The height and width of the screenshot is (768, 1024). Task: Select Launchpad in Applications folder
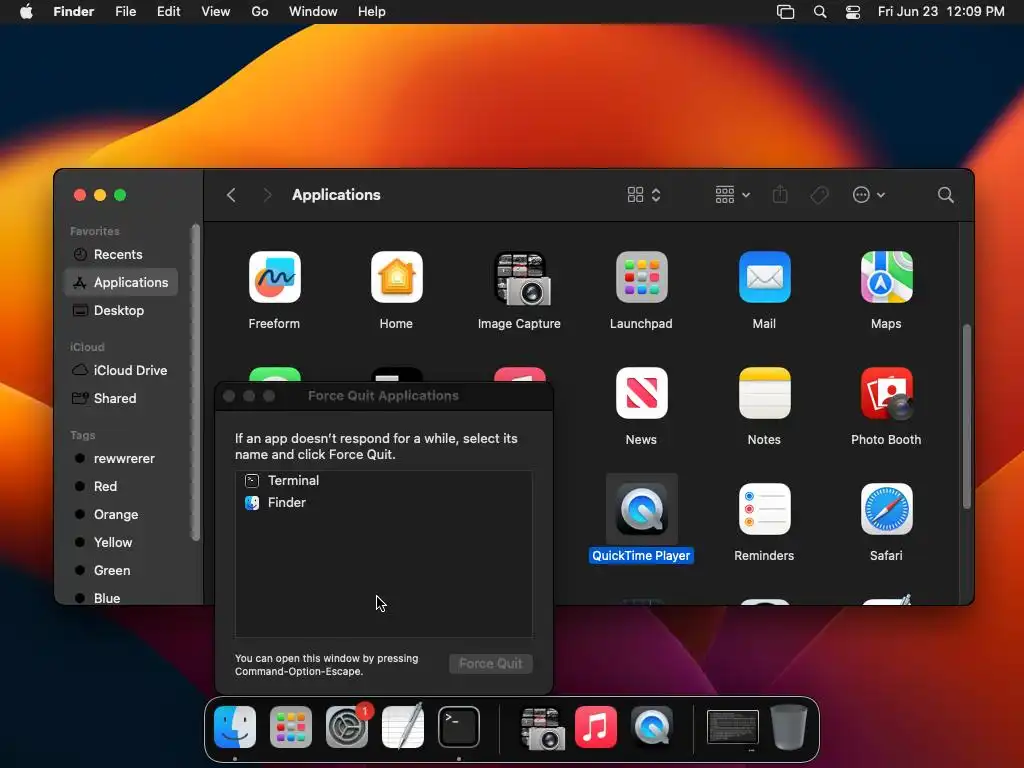point(641,278)
